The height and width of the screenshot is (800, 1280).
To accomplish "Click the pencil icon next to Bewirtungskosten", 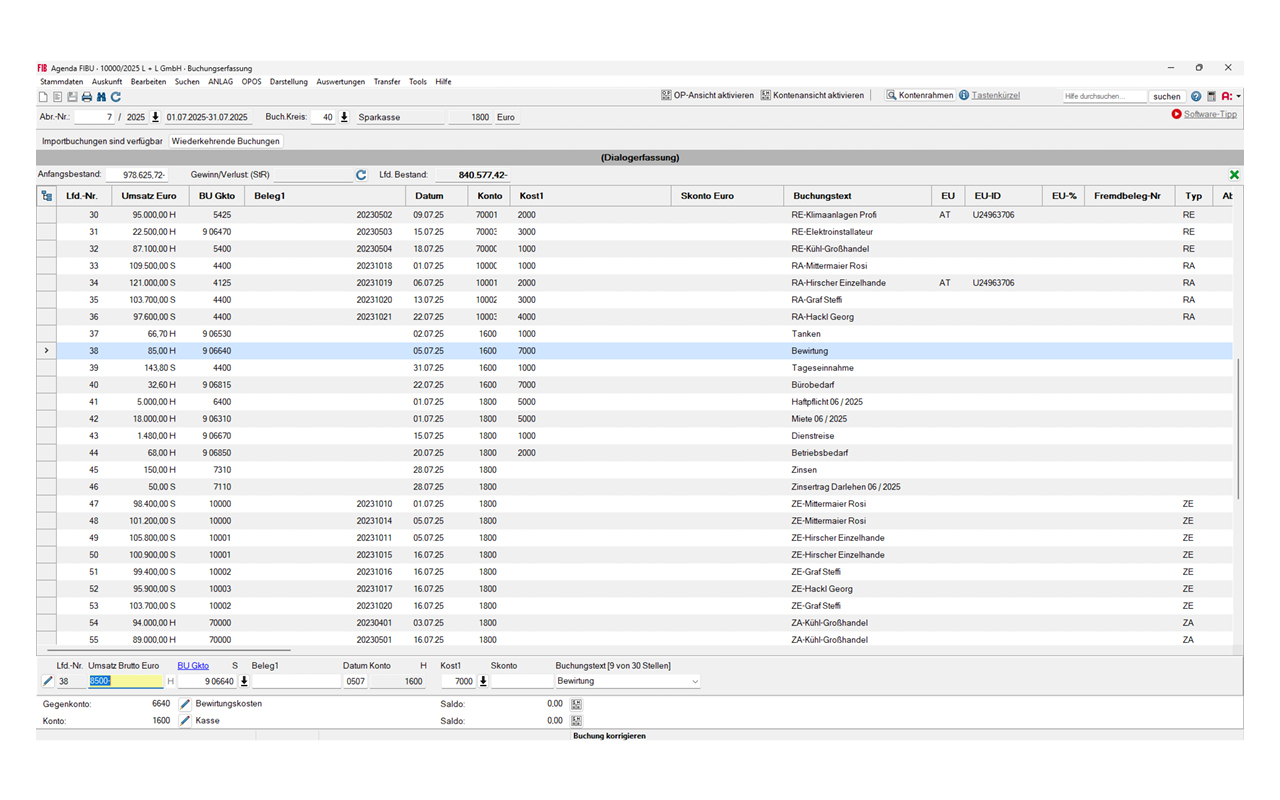I will pyautogui.click(x=185, y=704).
